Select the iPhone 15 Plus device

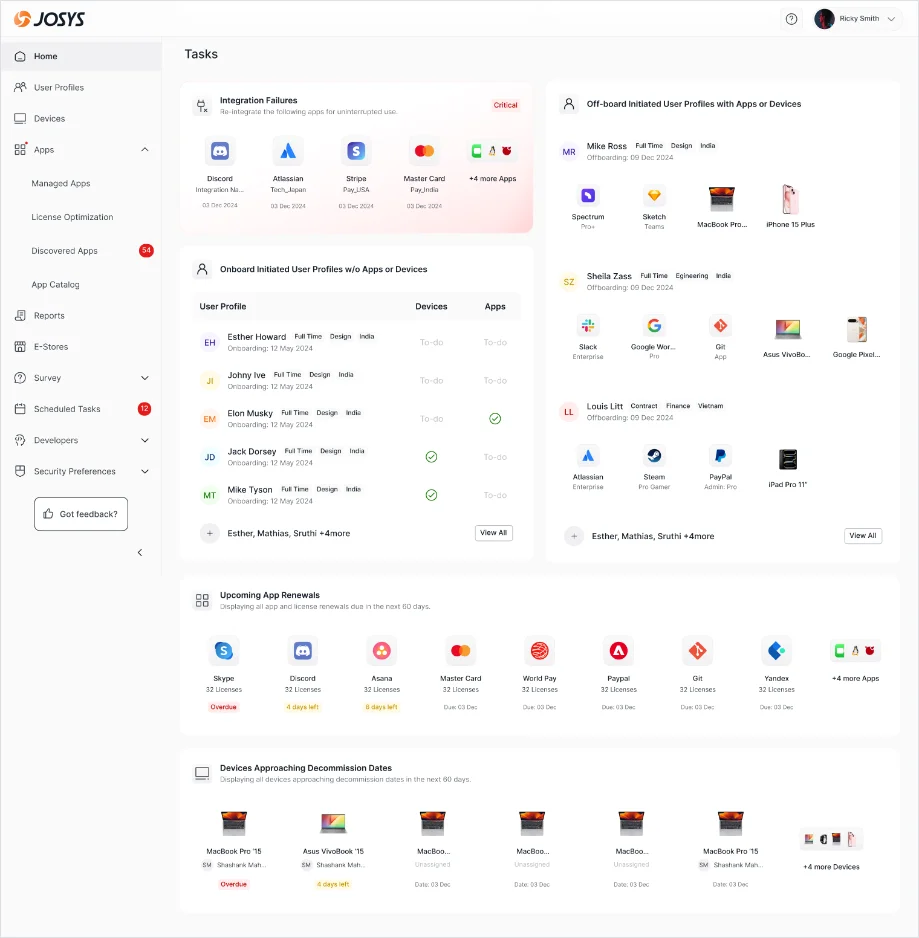(x=790, y=200)
